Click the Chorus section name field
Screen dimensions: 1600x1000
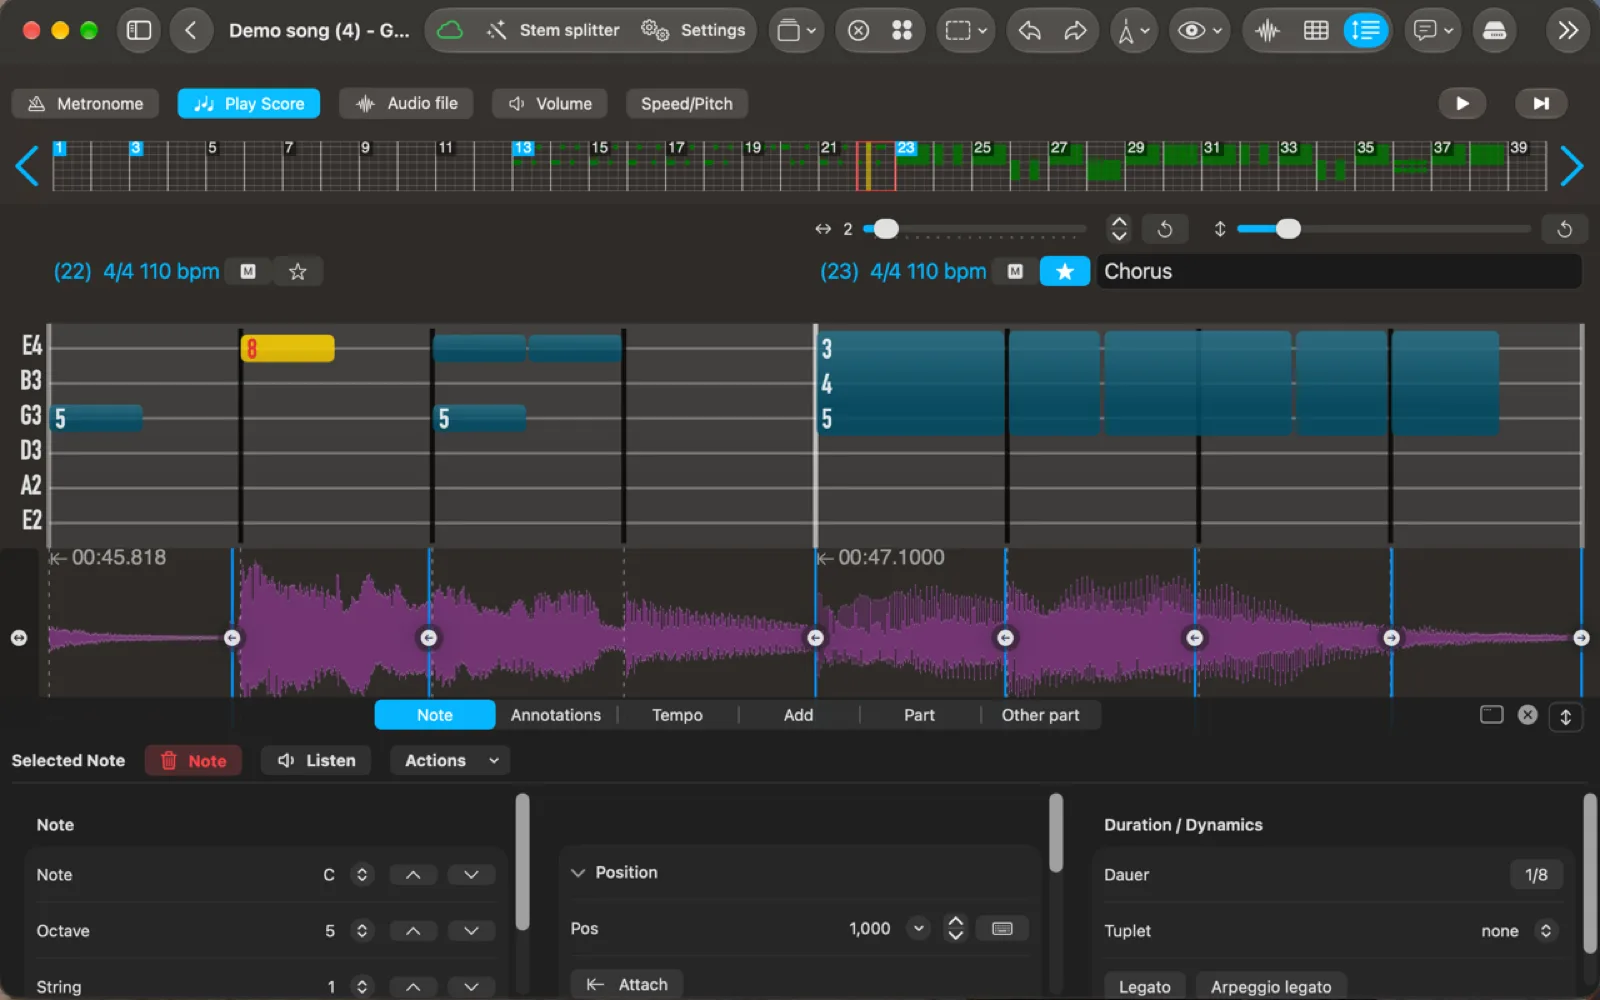1339,271
